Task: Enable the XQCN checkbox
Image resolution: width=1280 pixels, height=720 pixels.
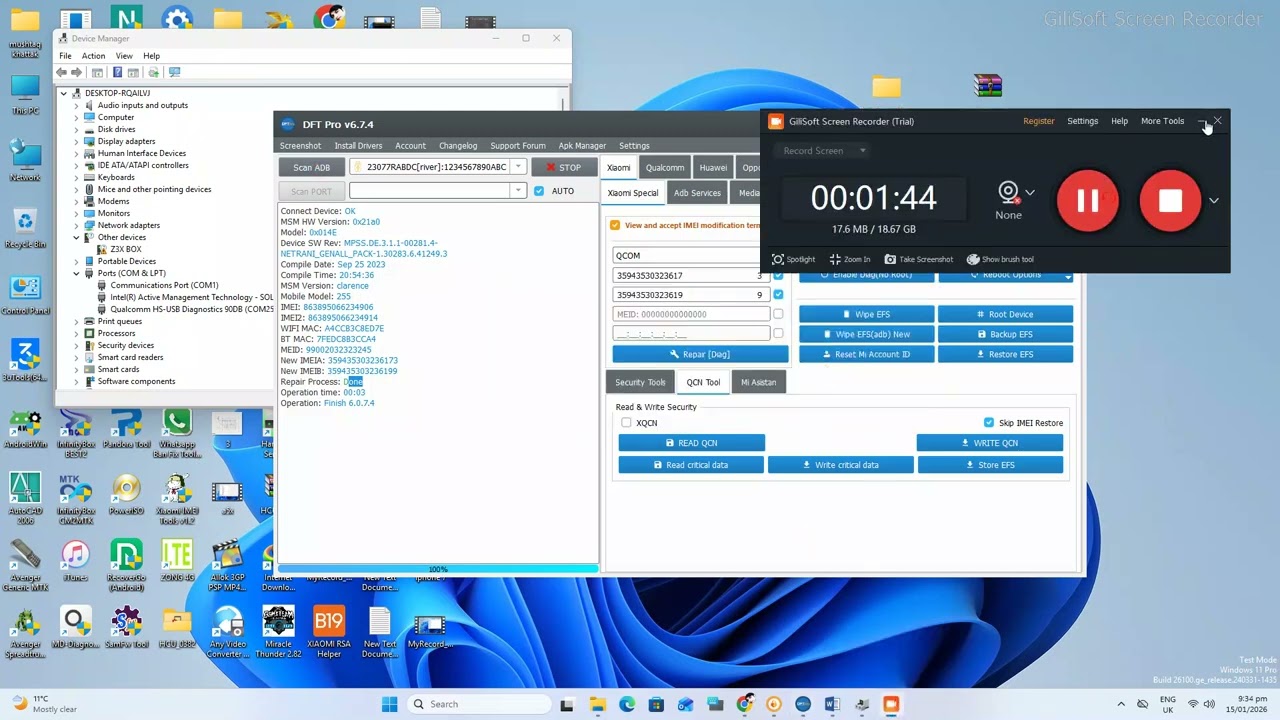Action: click(x=626, y=423)
